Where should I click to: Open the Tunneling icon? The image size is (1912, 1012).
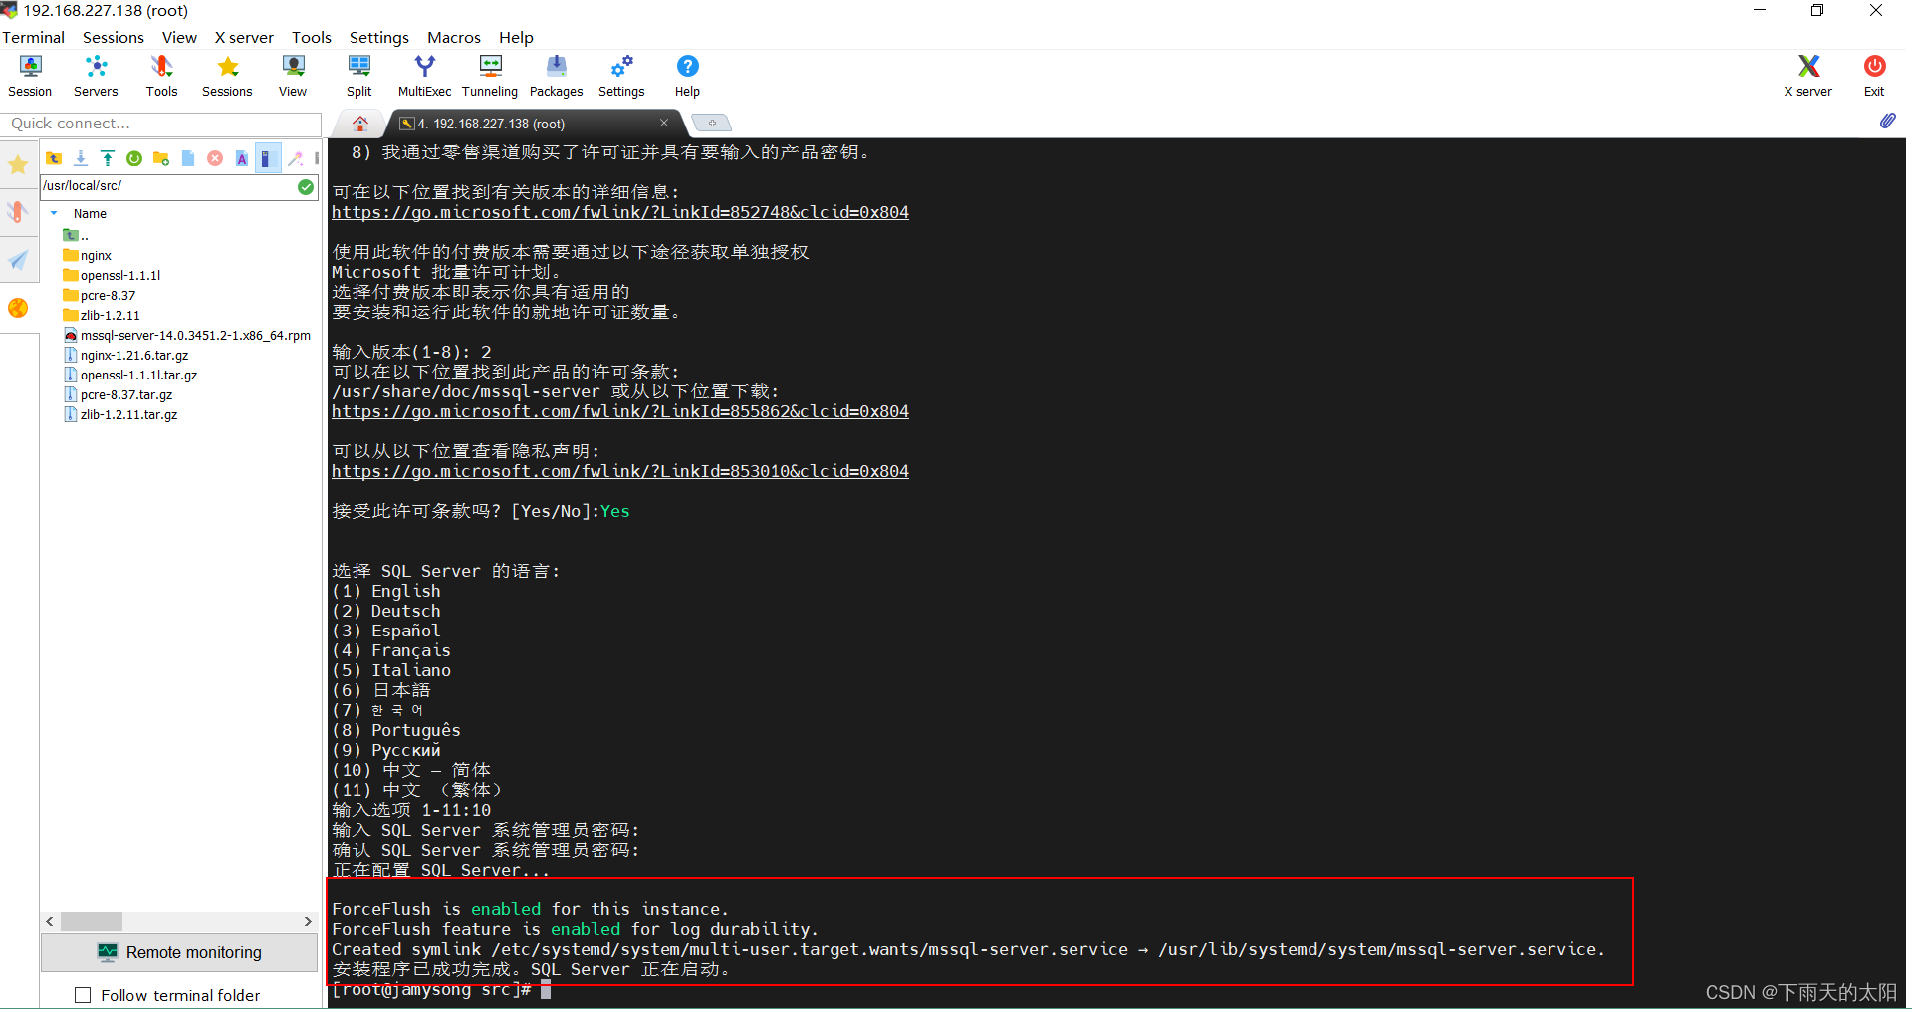point(490,76)
